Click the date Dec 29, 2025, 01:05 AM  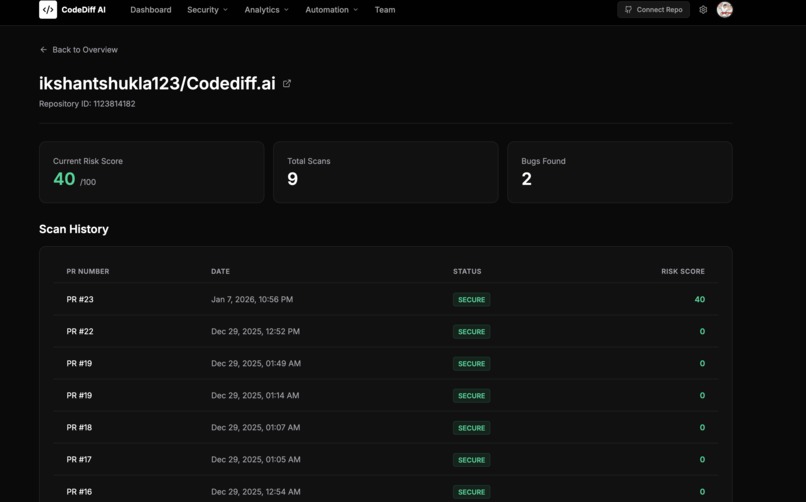[x=255, y=459]
